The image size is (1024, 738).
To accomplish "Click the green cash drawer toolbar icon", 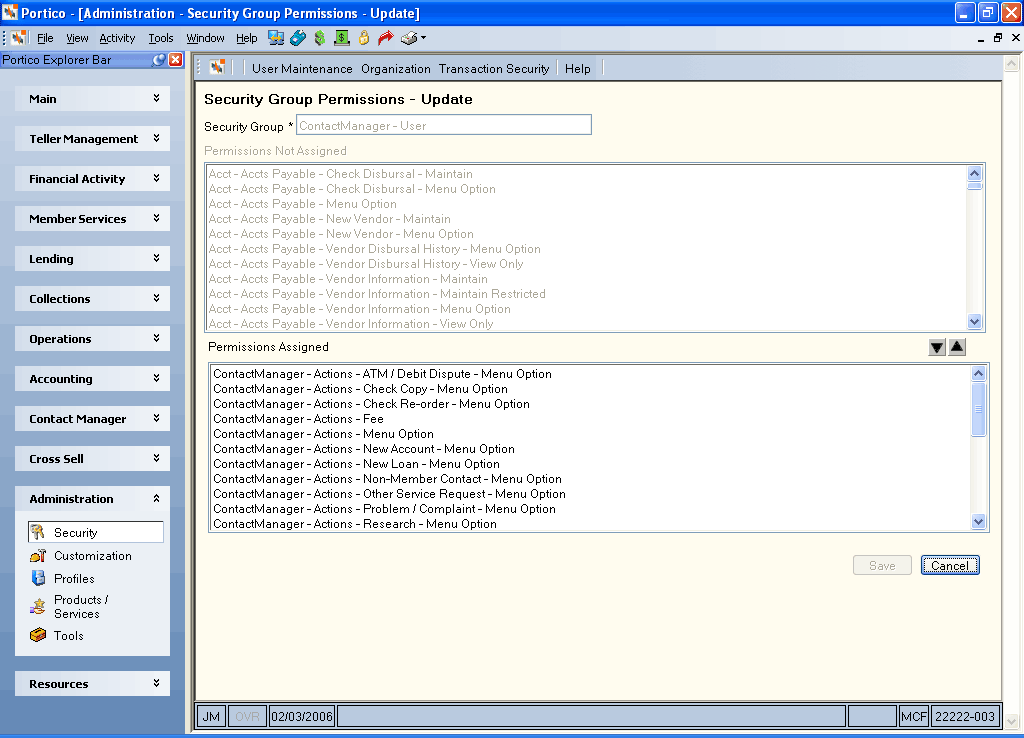I will 342,38.
